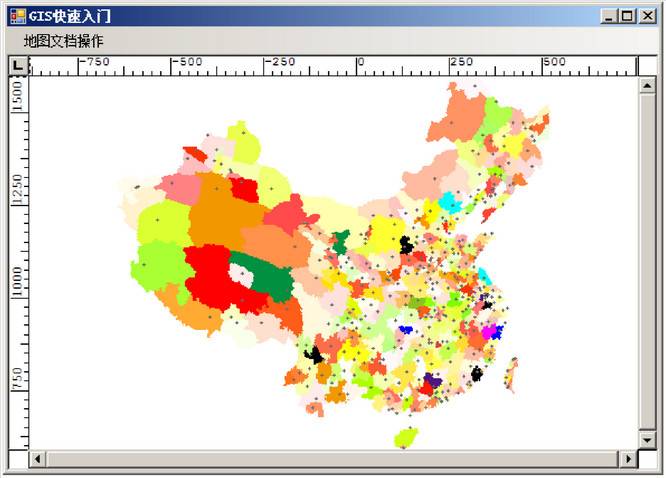Minimize the GIS快速入门 window
666x478 pixels.
pos(610,16)
